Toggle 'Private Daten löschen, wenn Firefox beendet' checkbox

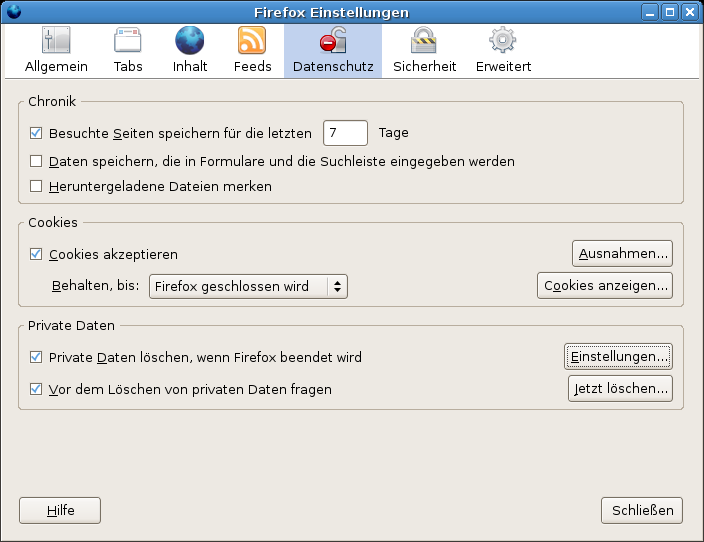(x=36, y=357)
